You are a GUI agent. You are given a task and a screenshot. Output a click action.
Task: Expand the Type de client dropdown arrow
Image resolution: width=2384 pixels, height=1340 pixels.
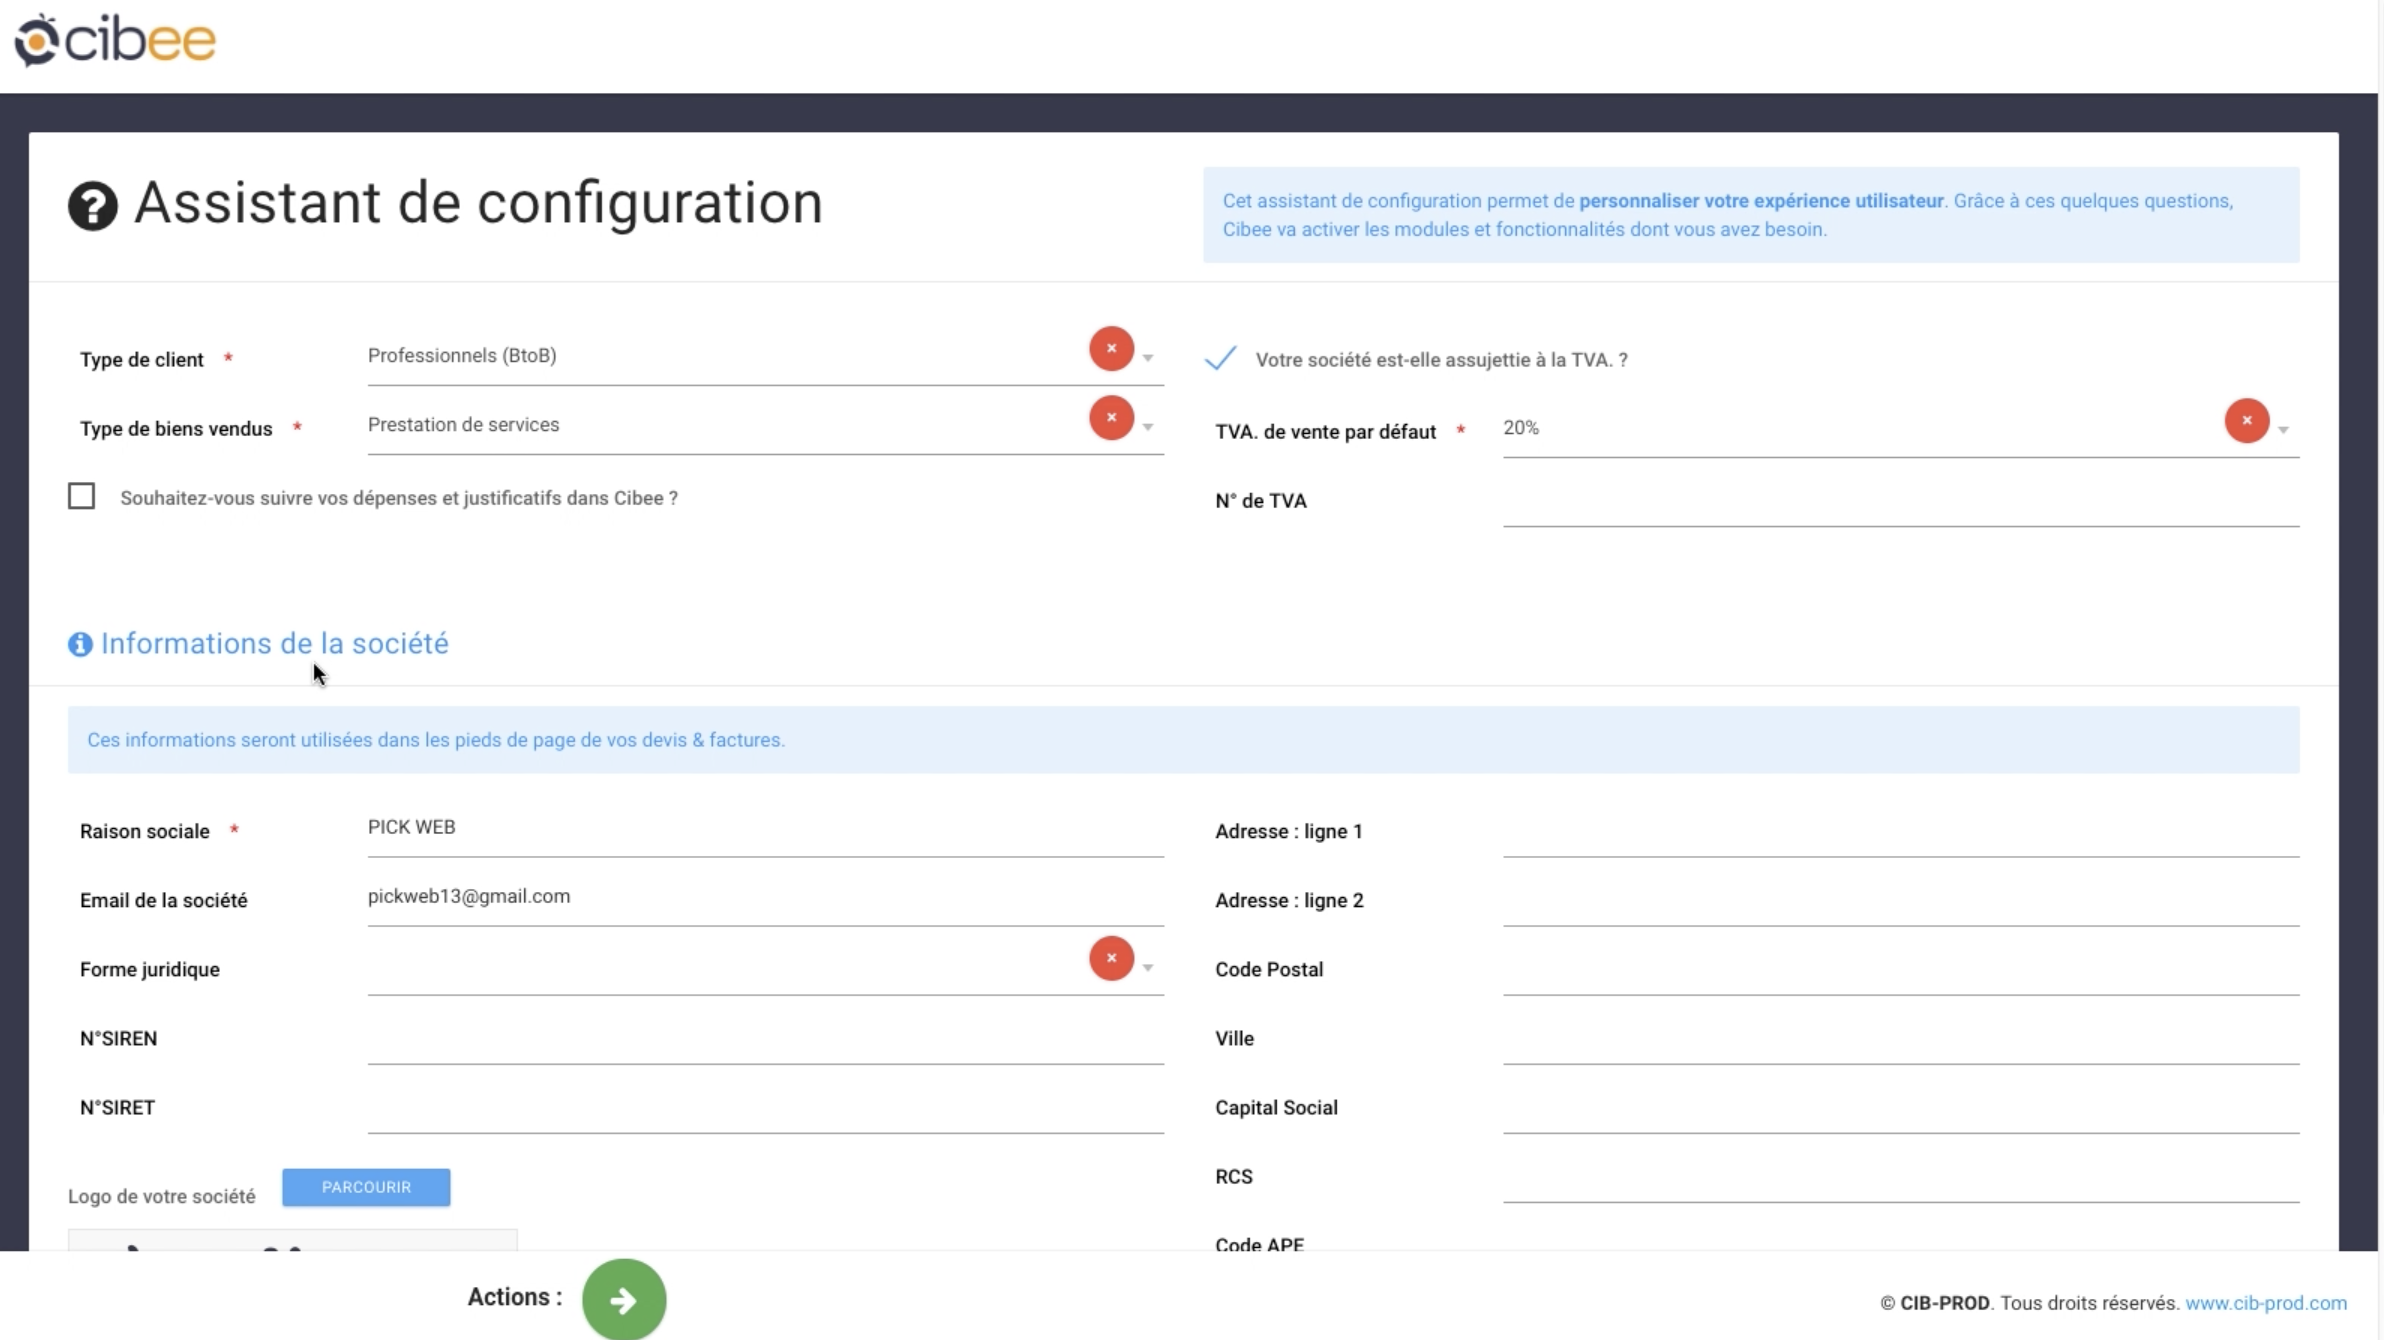pos(1148,358)
